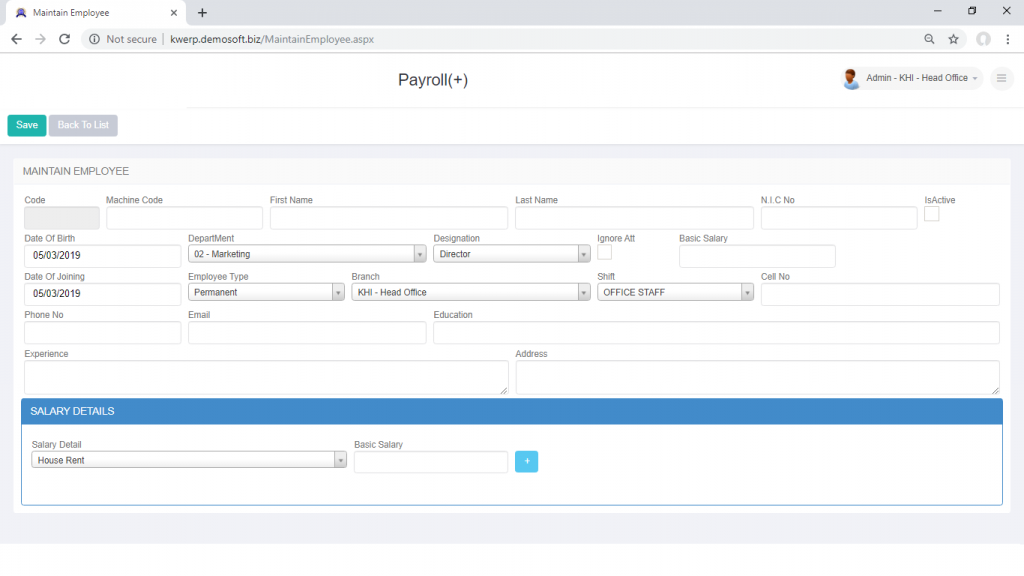Click the Not secure info icon
1024x576 pixels.
[x=93, y=39]
